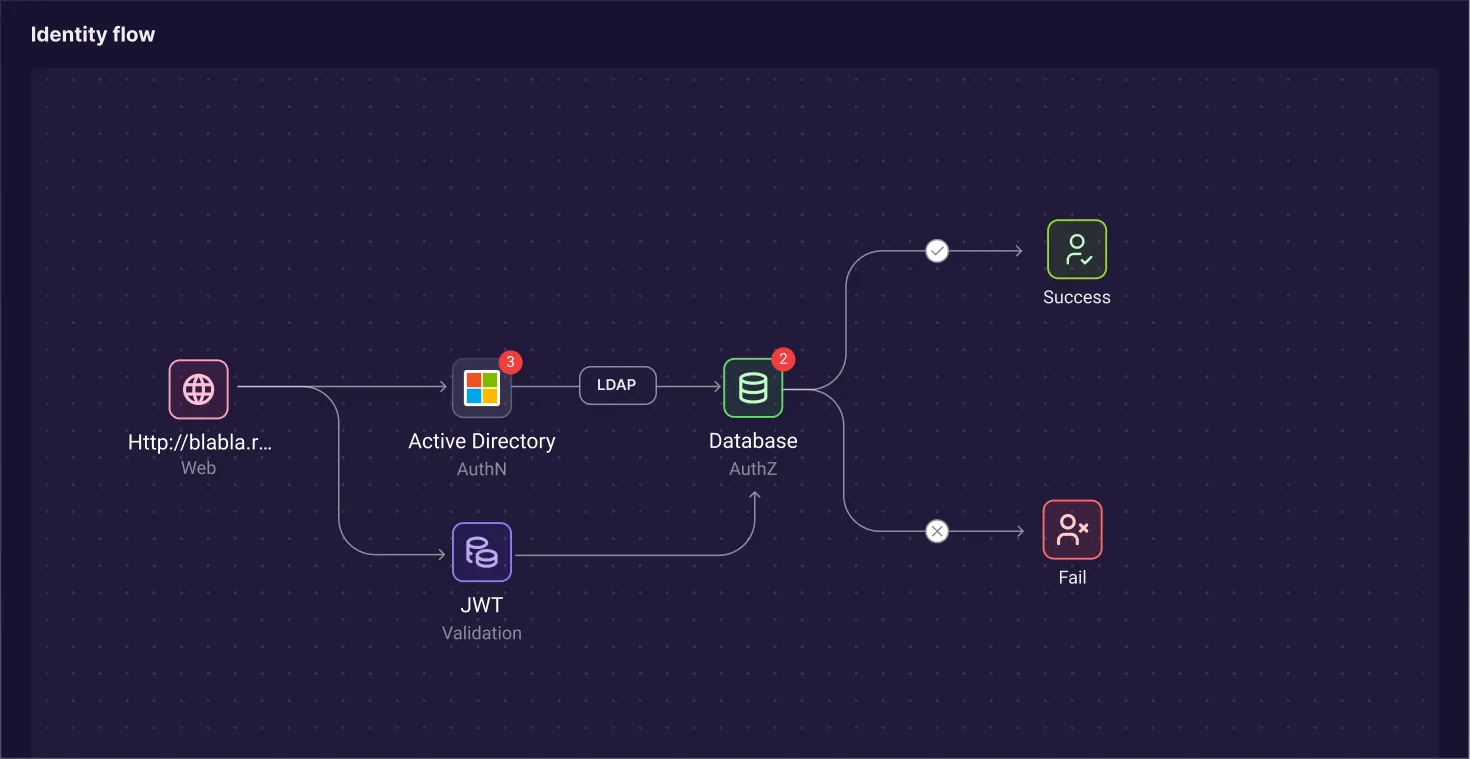Open the red badge 2 on Database
The height and width of the screenshot is (759, 1470).
pos(783,360)
